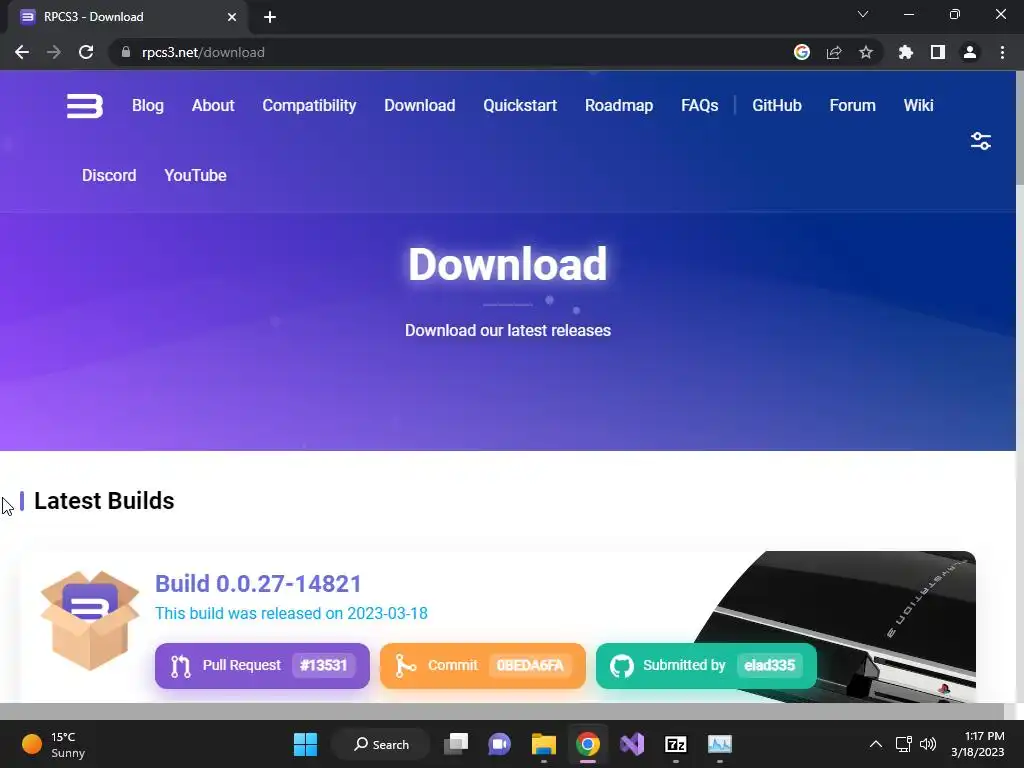Open the Quickstart guide

(520, 105)
